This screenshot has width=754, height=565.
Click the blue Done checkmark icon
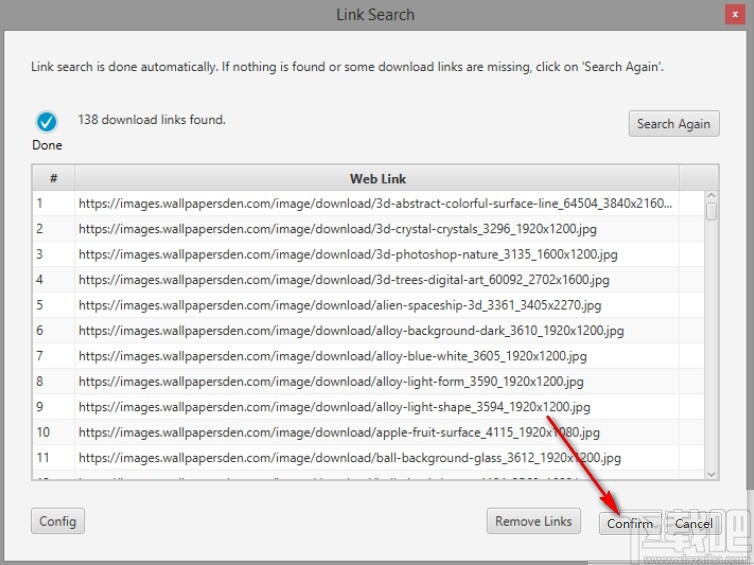46,122
